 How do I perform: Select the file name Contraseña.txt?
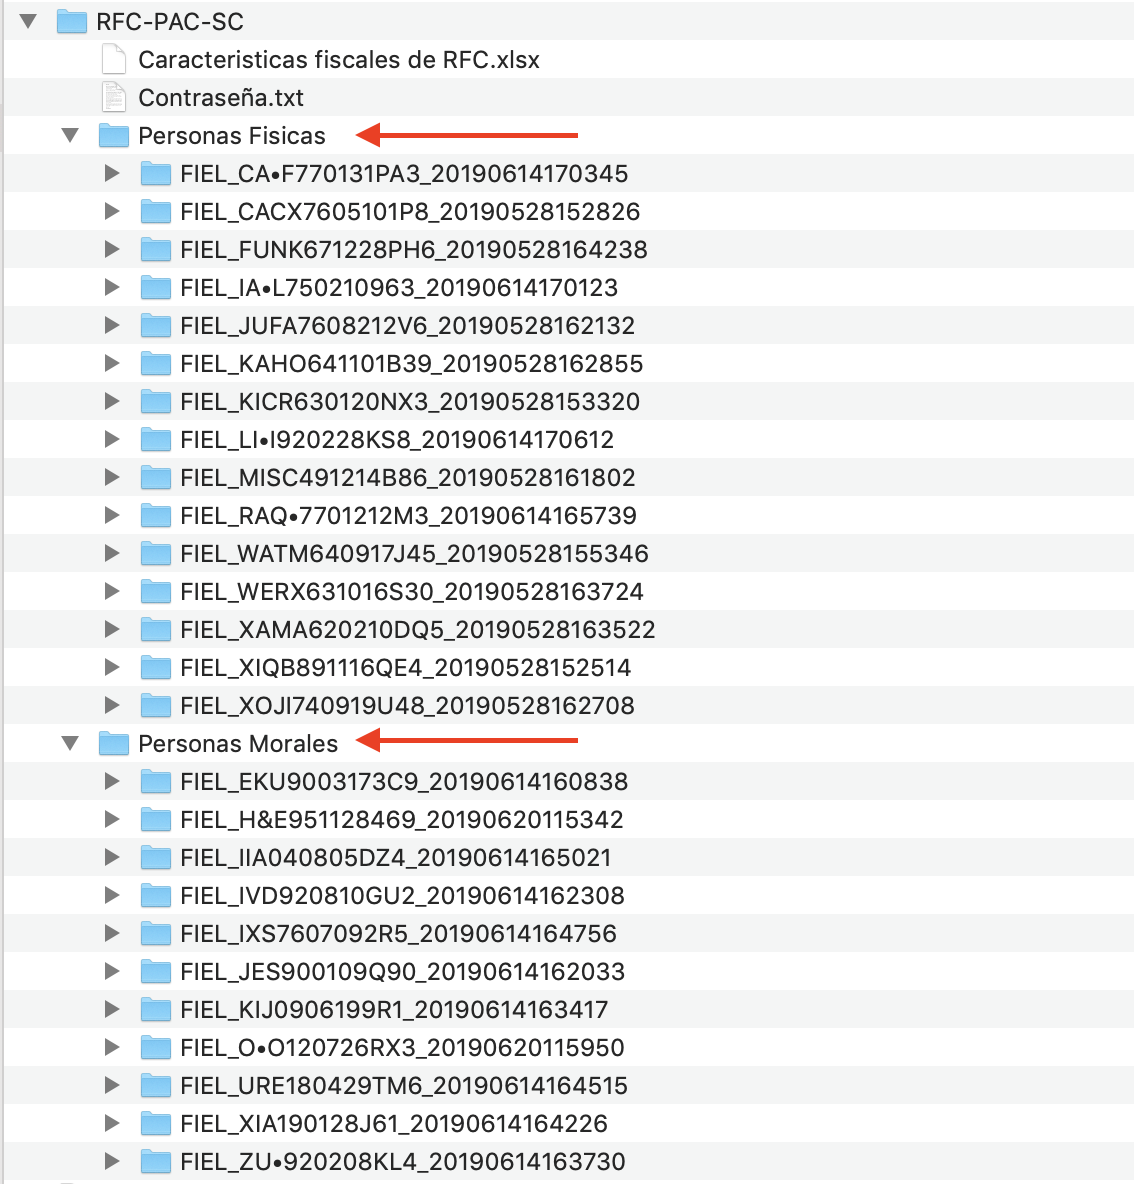(x=220, y=97)
